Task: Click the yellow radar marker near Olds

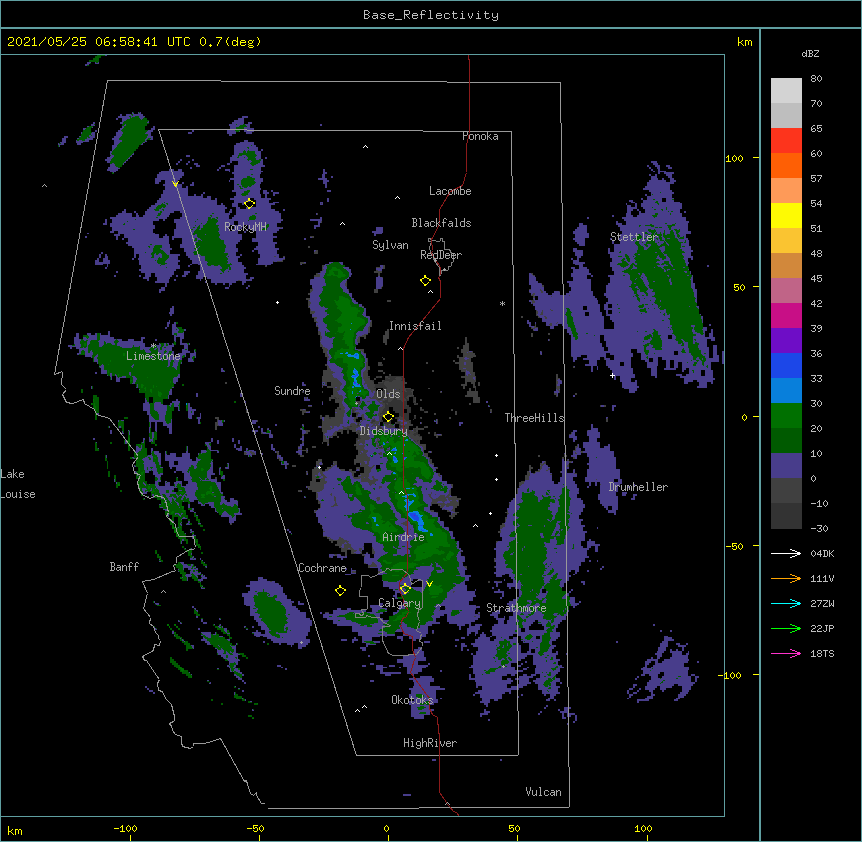Action: tap(388, 417)
